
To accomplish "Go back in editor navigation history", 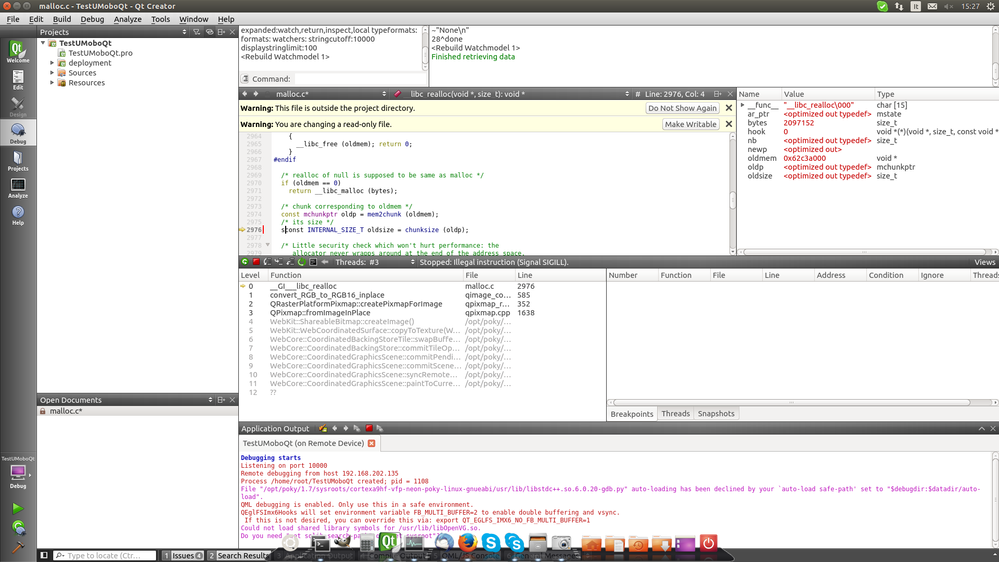I will (x=245, y=94).
